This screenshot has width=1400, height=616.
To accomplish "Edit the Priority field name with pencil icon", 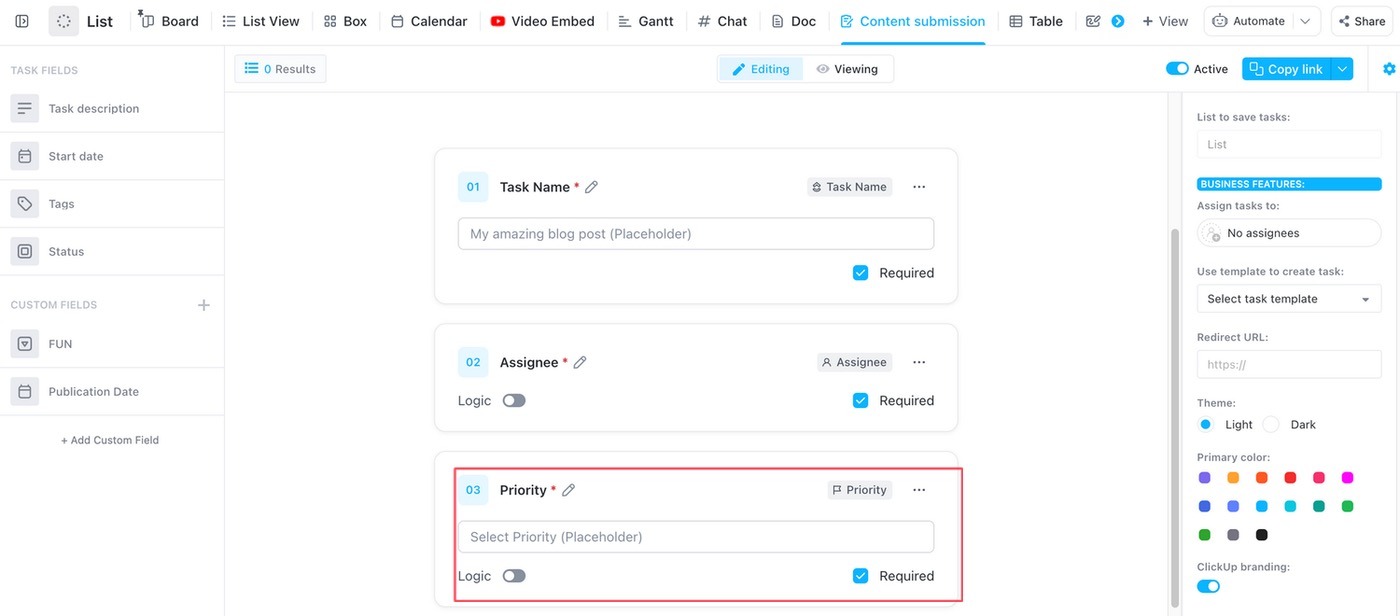I will click(568, 489).
